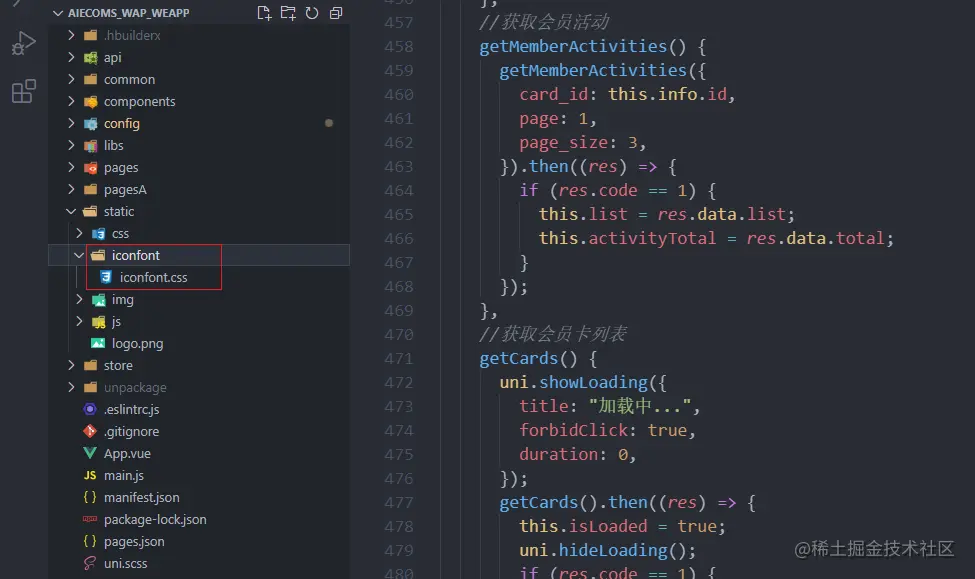This screenshot has height=579, width=975.
Task: Expand the config folder chevron
Action: tap(71, 123)
